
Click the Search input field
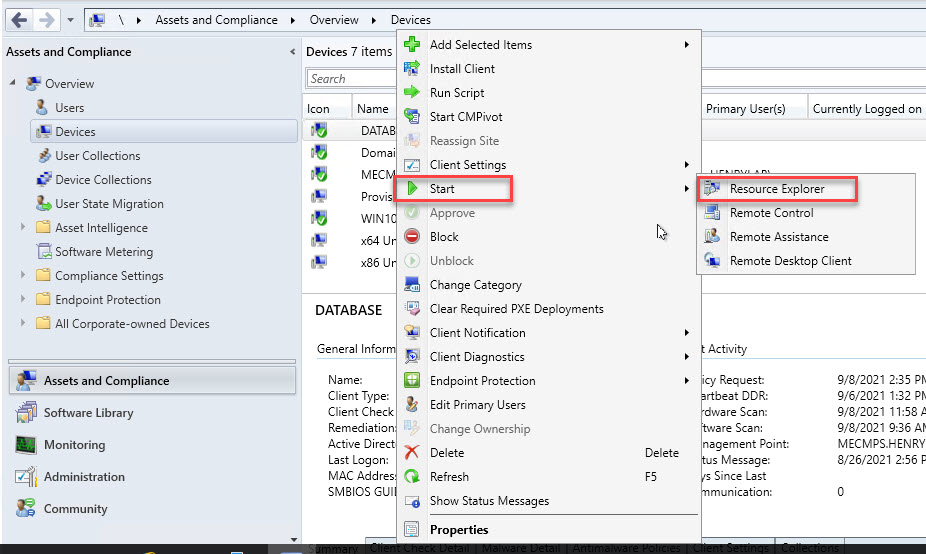tap(352, 79)
